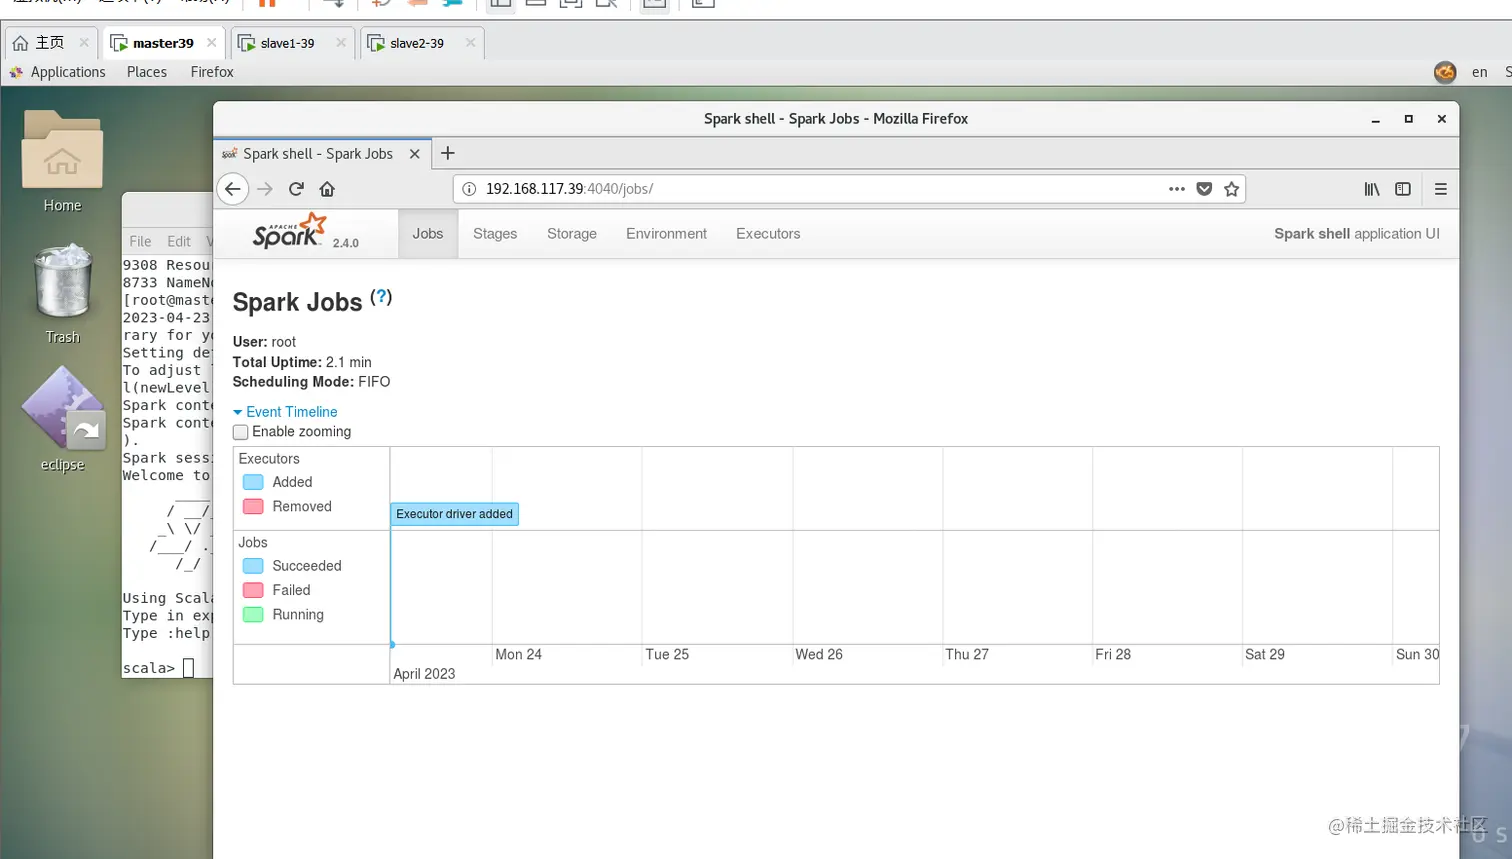Open a new Firefox tab
The width and height of the screenshot is (1512, 859).
click(448, 153)
